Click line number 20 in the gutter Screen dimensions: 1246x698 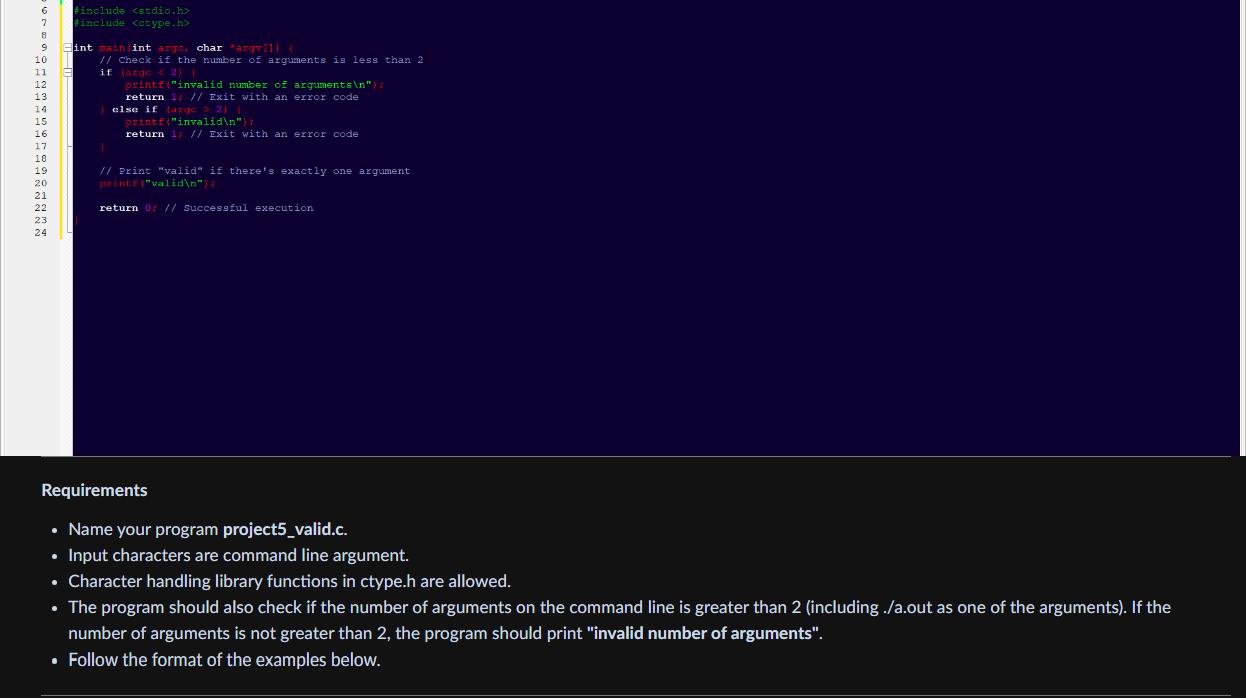[x=41, y=182]
